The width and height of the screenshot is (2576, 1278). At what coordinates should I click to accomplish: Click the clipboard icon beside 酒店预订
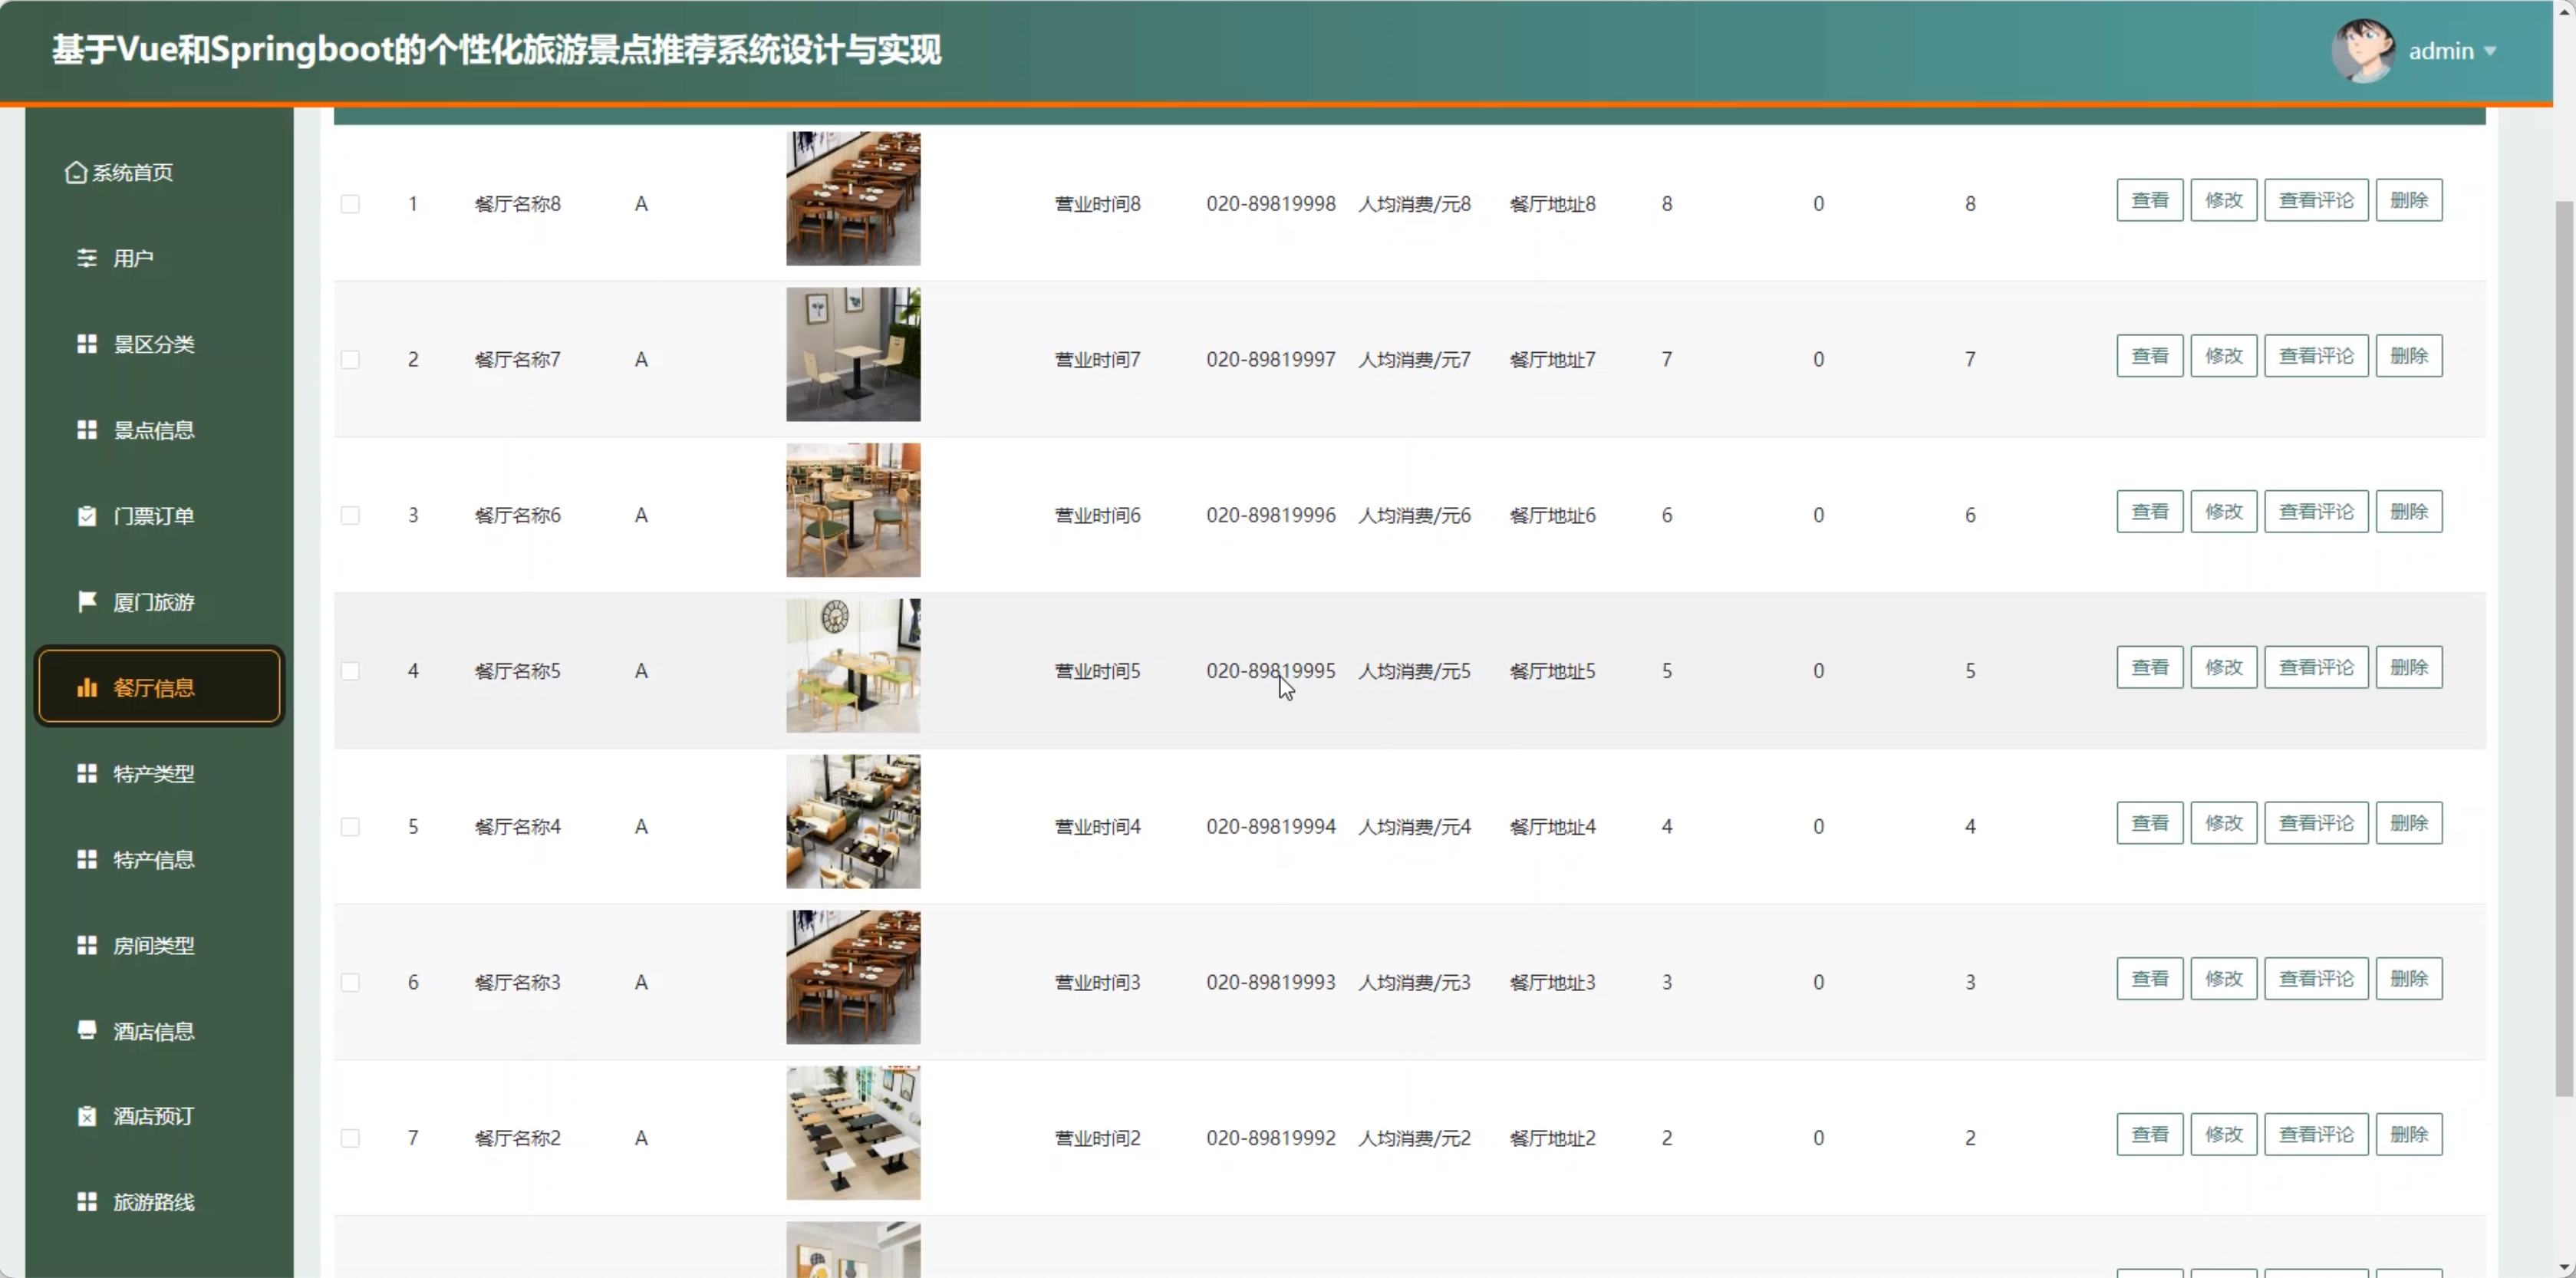87,1116
